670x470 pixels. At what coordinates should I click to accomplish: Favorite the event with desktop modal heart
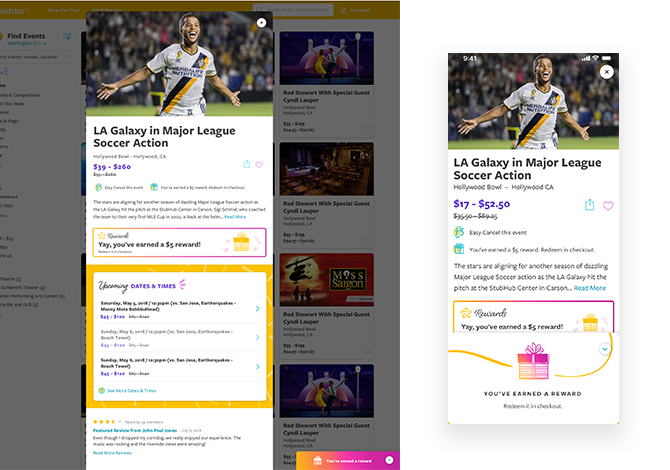259,165
